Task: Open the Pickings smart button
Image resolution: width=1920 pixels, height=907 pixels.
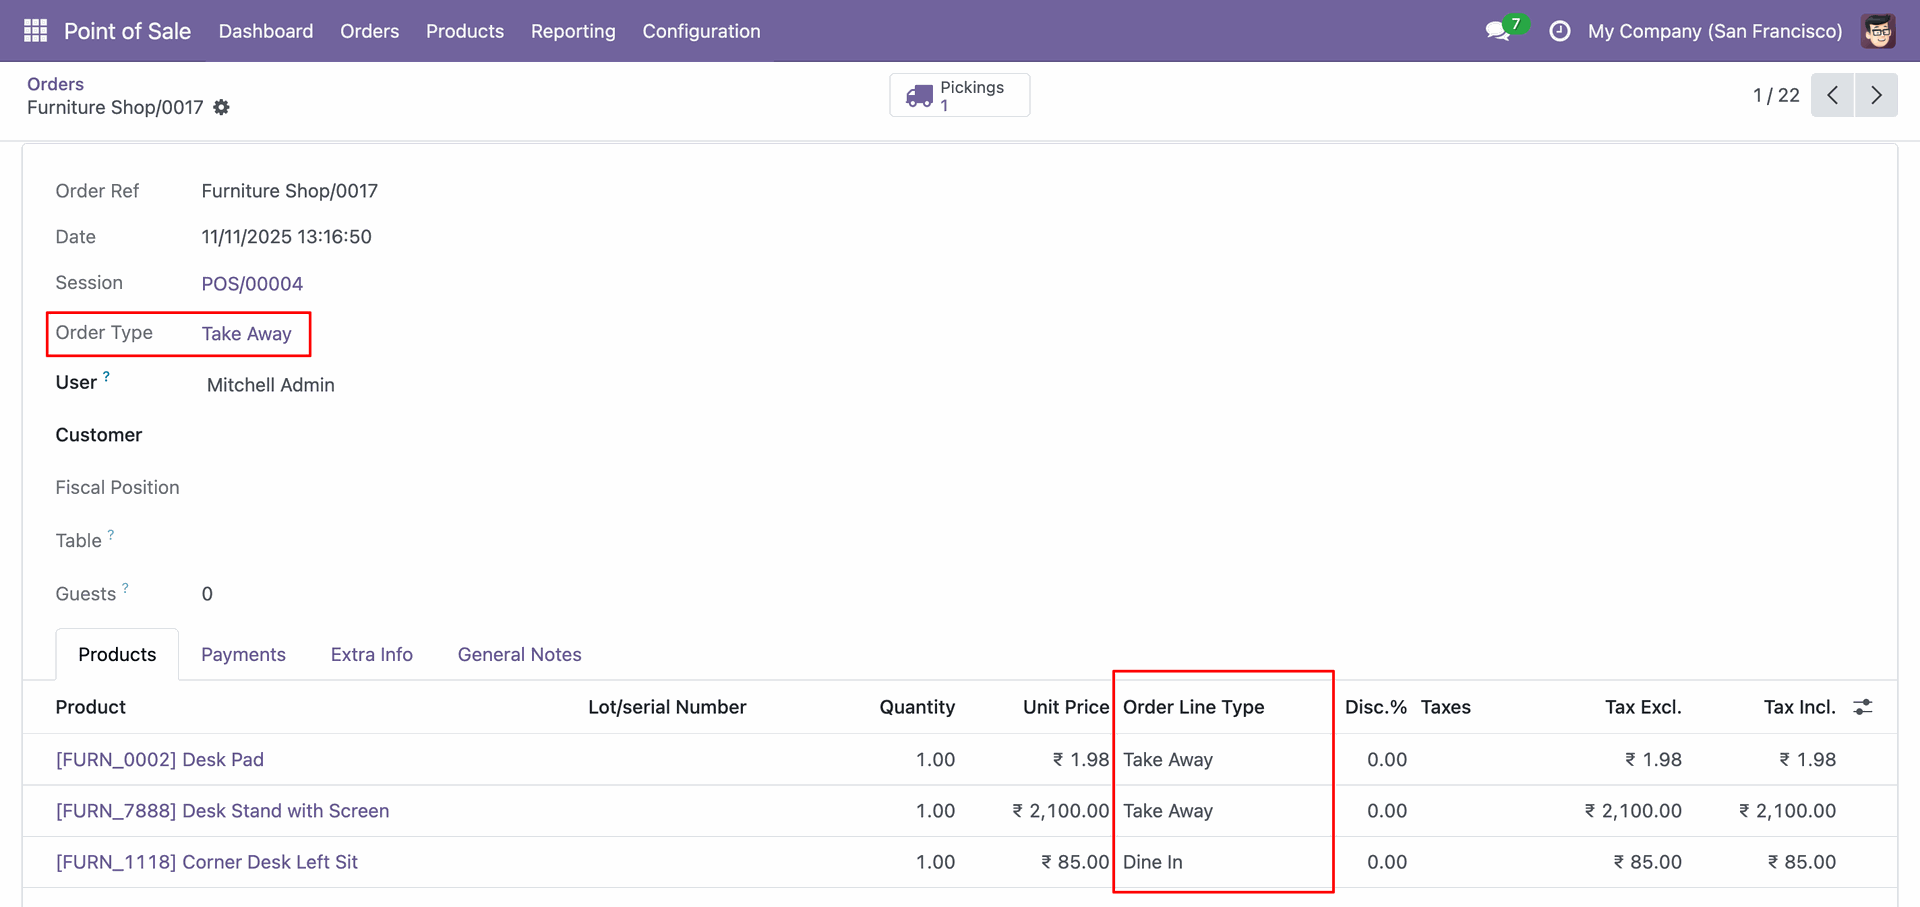Action: click(x=959, y=95)
